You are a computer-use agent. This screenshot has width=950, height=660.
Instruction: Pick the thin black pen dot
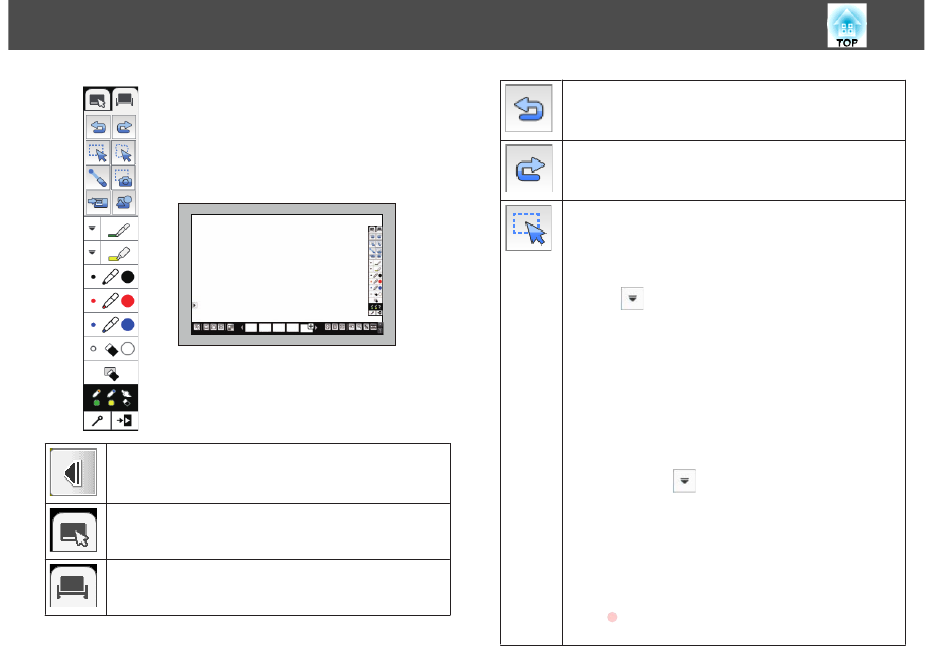[93, 277]
